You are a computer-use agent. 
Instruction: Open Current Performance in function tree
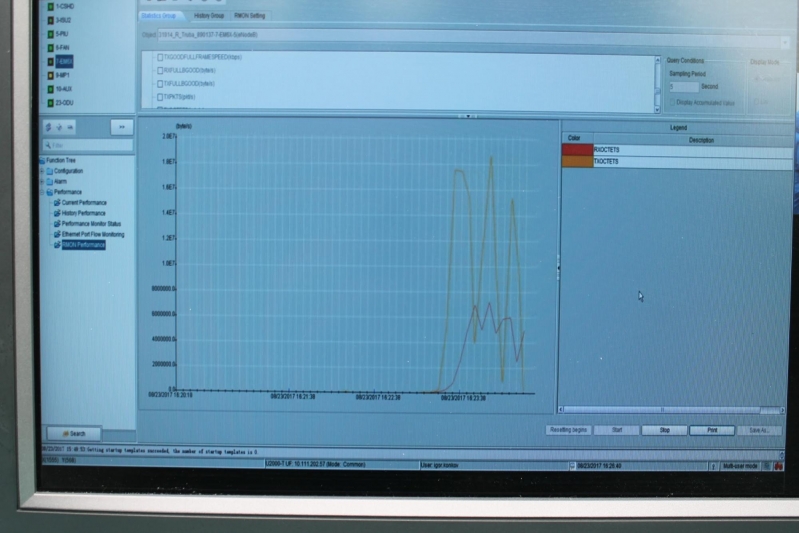84,203
